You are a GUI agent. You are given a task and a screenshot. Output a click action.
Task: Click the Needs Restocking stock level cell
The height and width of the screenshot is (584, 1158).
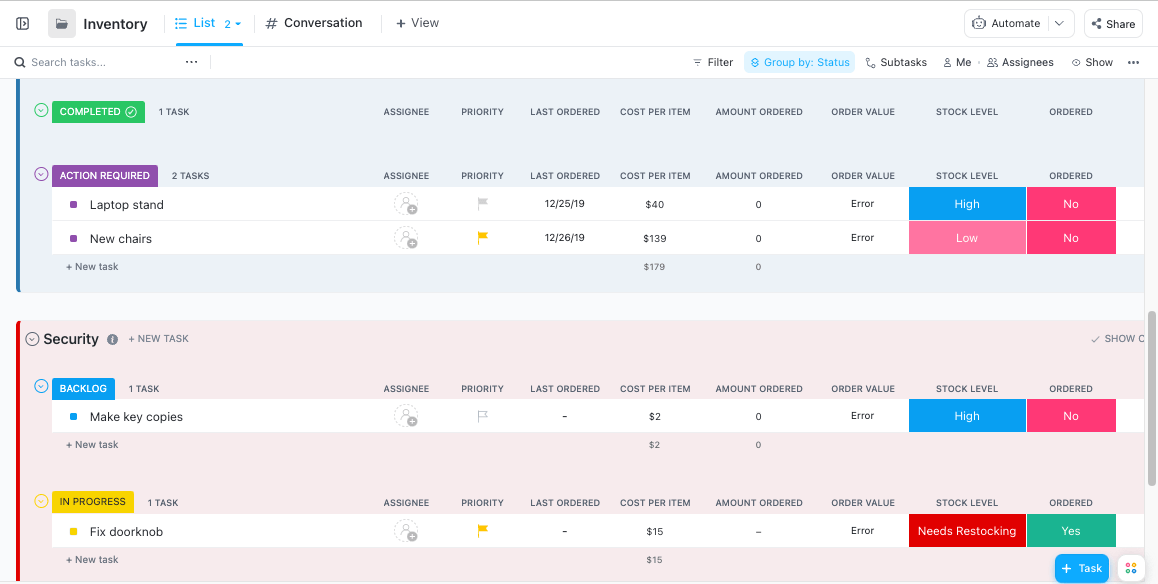coord(966,531)
